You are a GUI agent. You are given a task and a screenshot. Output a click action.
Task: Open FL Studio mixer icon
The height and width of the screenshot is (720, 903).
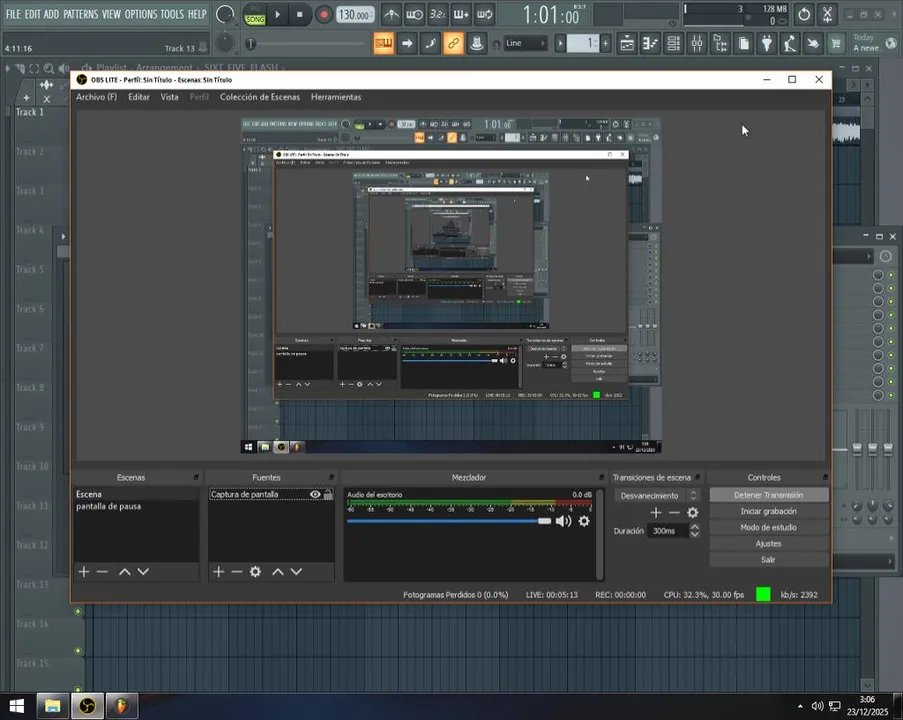pyautogui.click(x=697, y=43)
